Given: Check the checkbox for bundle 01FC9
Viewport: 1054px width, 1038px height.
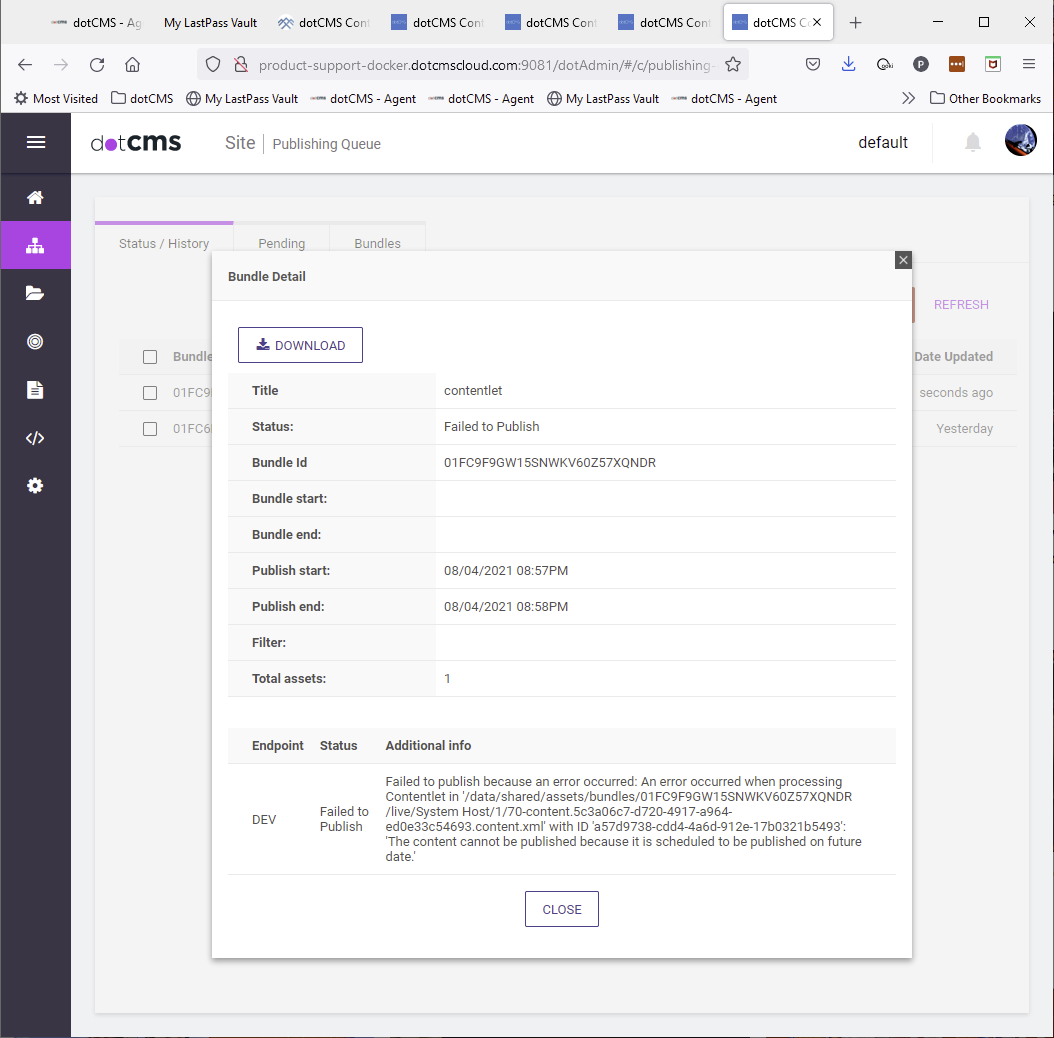Looking at the screenshot, I should tap(150, 392).
